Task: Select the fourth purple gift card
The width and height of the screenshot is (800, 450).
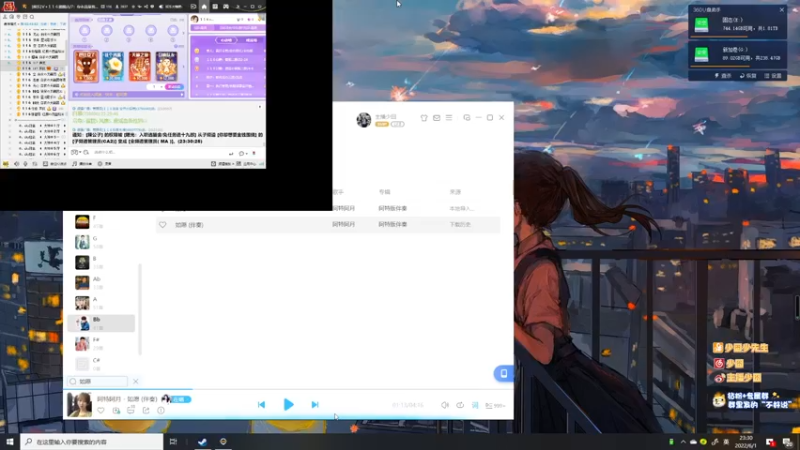Action: (166, 66)
